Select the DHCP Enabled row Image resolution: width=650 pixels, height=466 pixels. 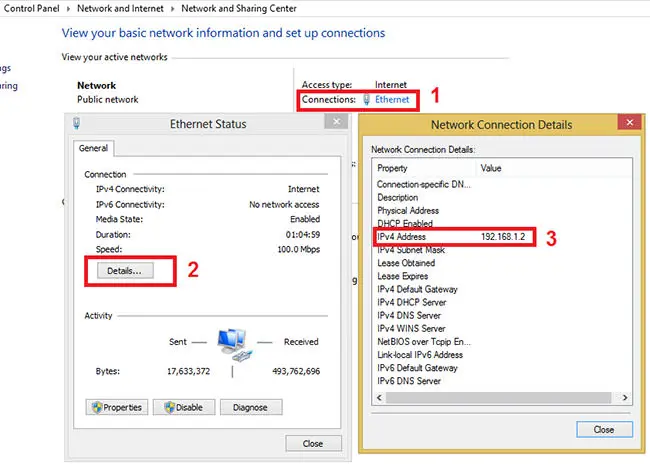tap(502, 223)
